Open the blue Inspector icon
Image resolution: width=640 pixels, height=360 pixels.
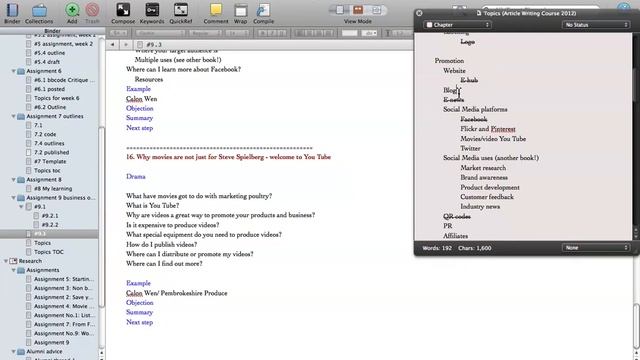[x=624, y=7]
